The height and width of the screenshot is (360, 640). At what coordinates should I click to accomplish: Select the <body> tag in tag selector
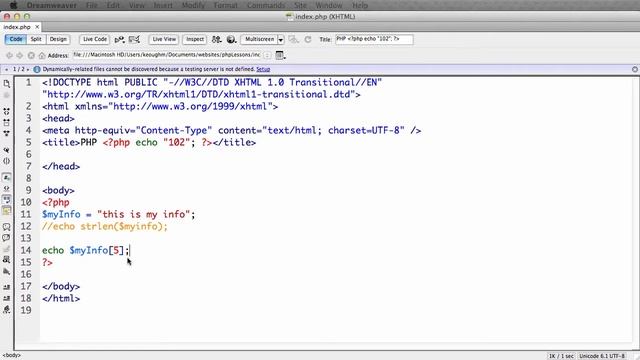point(11,356)
